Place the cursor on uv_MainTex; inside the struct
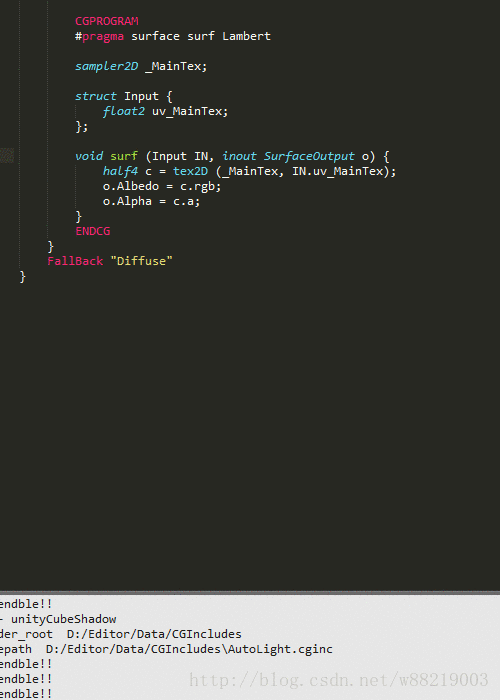 click(190, 111)
